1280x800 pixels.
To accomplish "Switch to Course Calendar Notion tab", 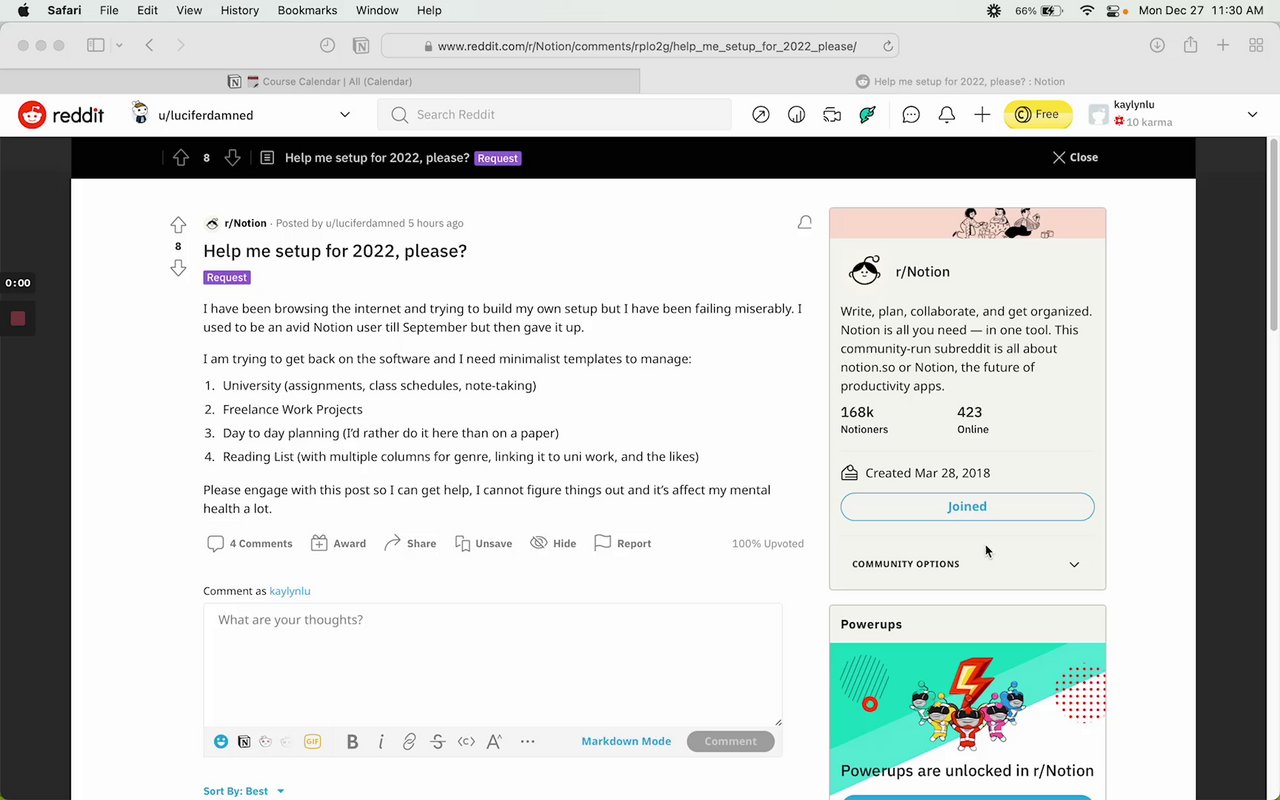I will click(320, 81).
